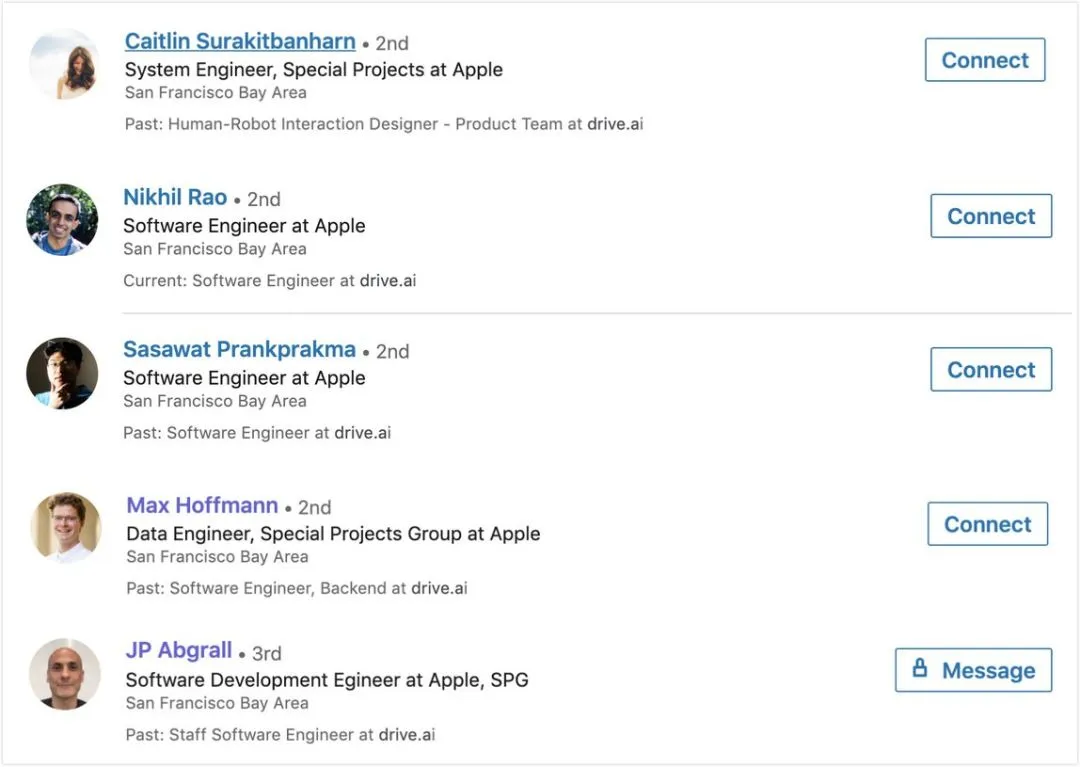Click '2nd' degree badge beside Caitlin Surakitbanharn
The image size is (1080, 767).
click(x=392, y=43)
